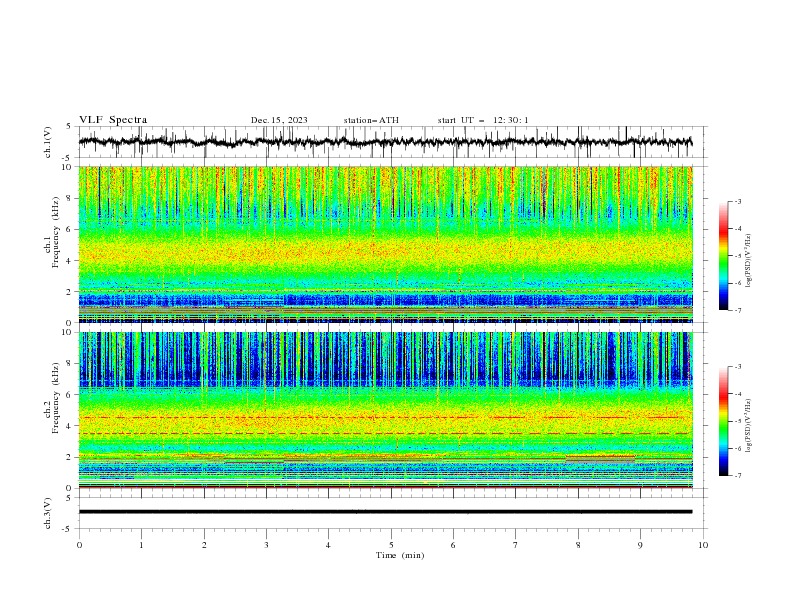Click the ch.1 spectrogram panel

(x=385, y=244)
